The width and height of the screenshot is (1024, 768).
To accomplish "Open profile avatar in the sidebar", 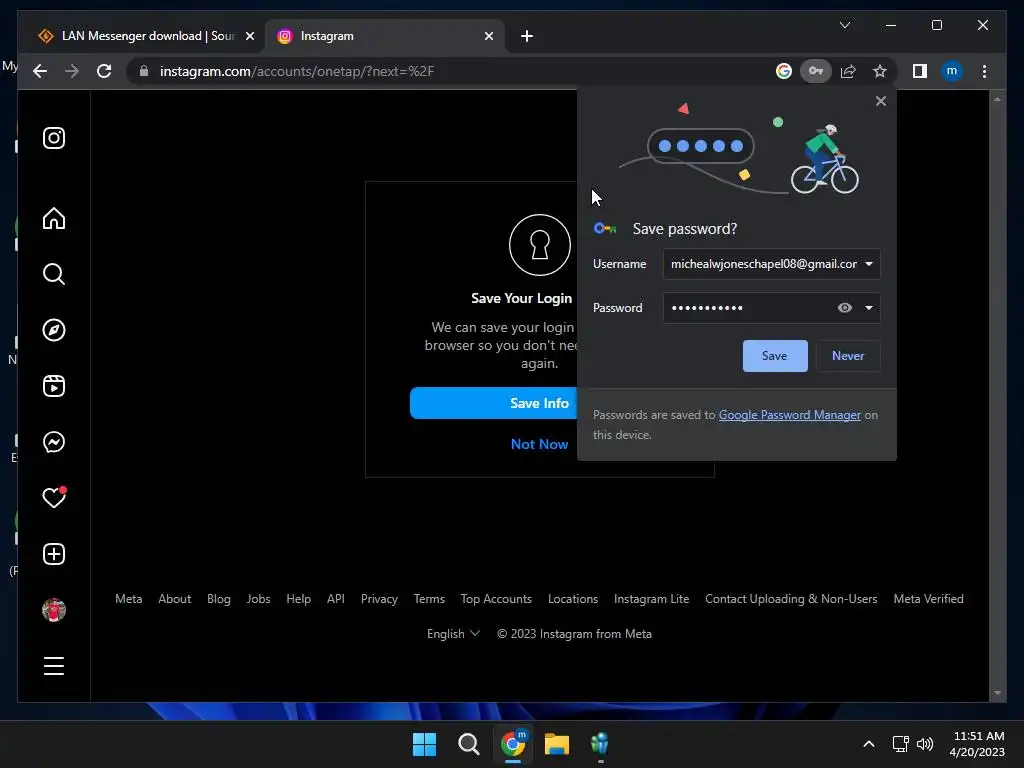I will click(x=54, y=610).
